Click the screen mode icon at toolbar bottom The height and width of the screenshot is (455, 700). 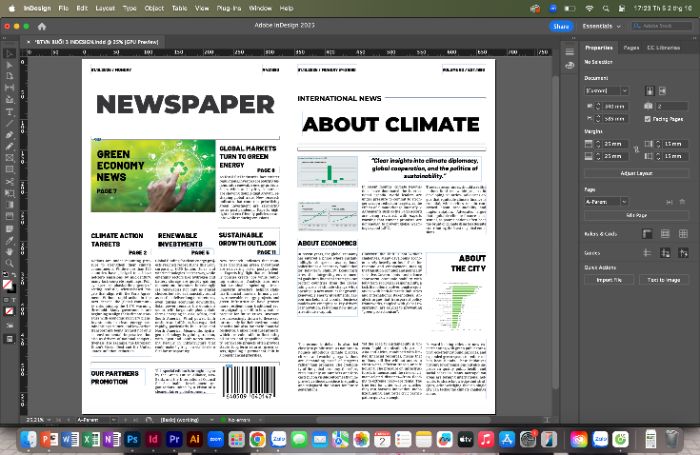[9, 339]
